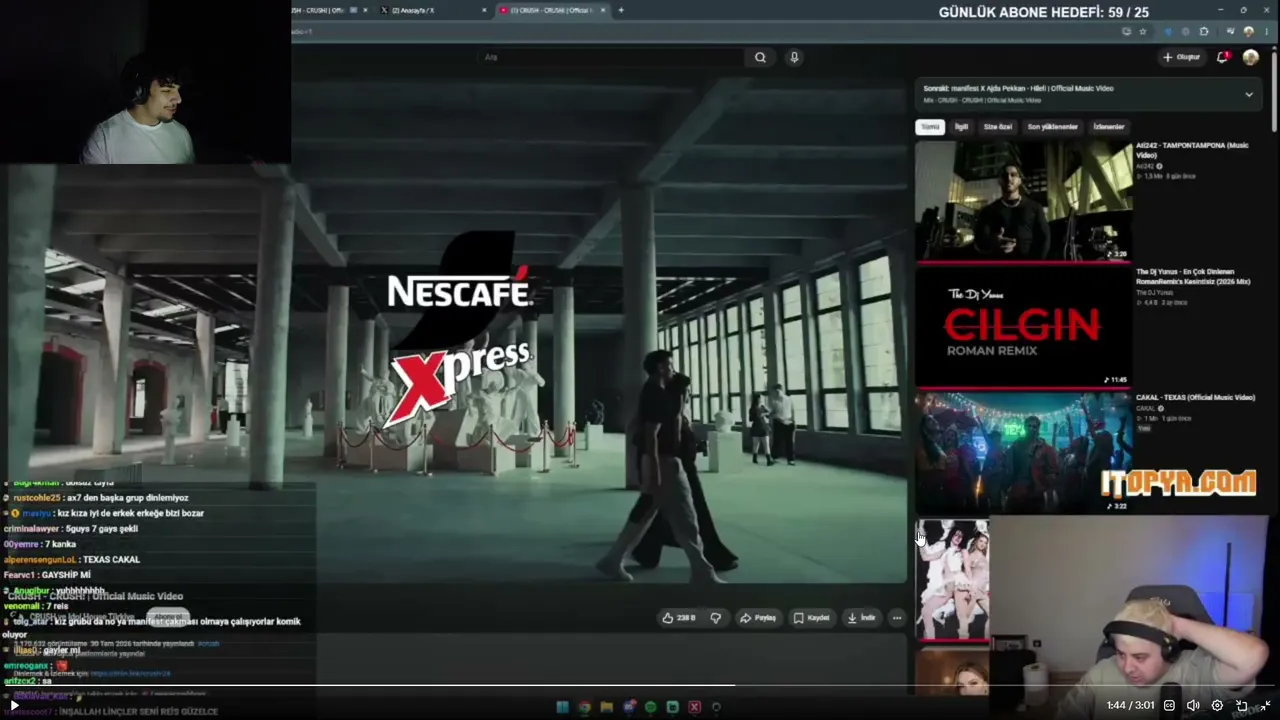The image size is (1280, 720).
Task: Like the video showing 238 B likes
Action: (x=678, y=618)
